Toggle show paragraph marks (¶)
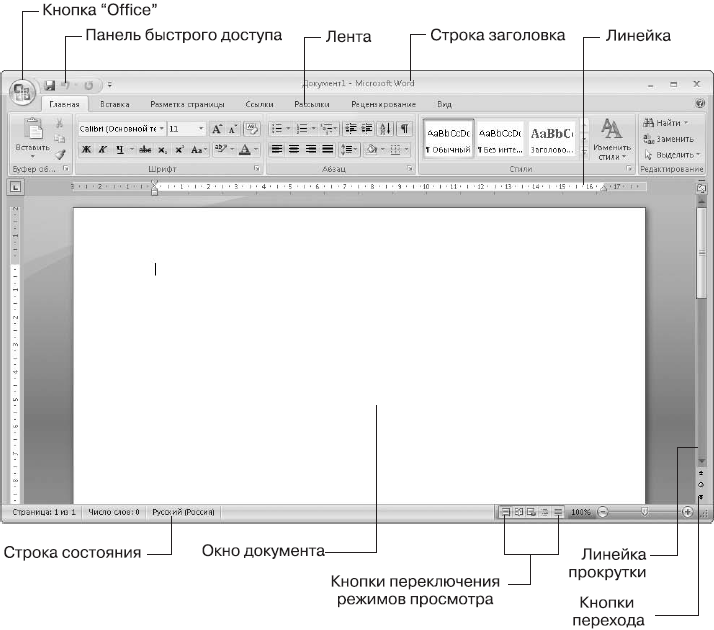Image resolution: width=714 pixels, height=630 pixels. tap(404, 129)
